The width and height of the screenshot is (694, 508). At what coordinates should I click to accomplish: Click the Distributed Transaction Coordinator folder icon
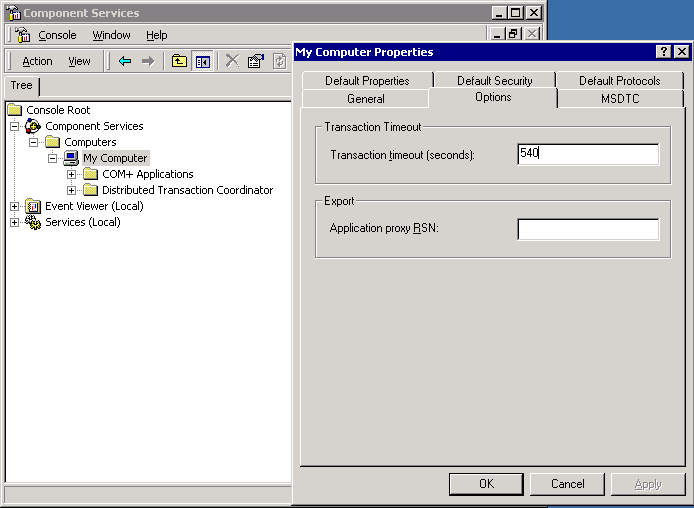point(90,190)
